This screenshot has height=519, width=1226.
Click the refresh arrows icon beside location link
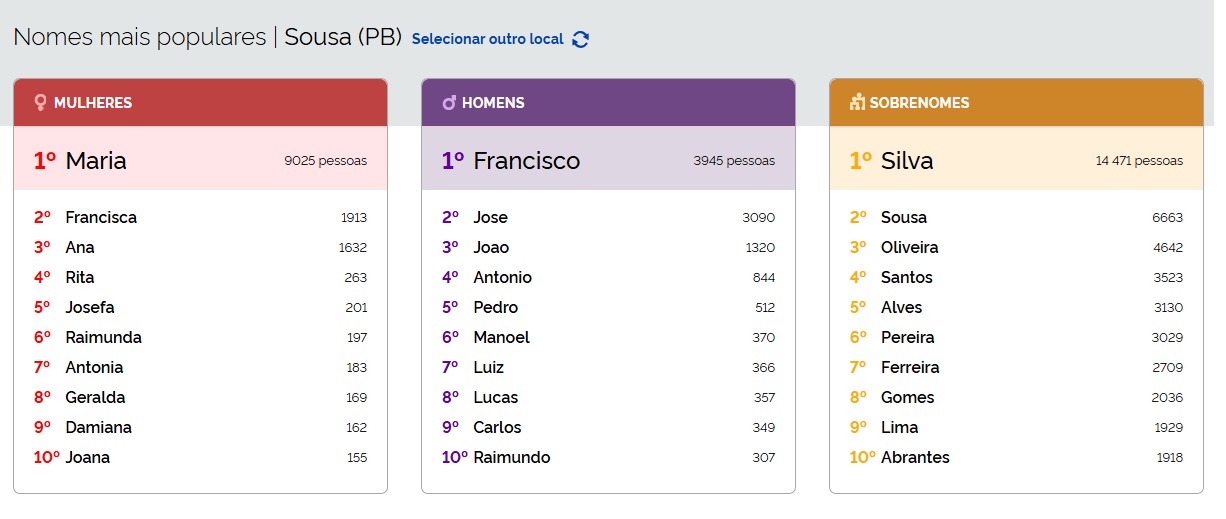(x=581, y=39)
